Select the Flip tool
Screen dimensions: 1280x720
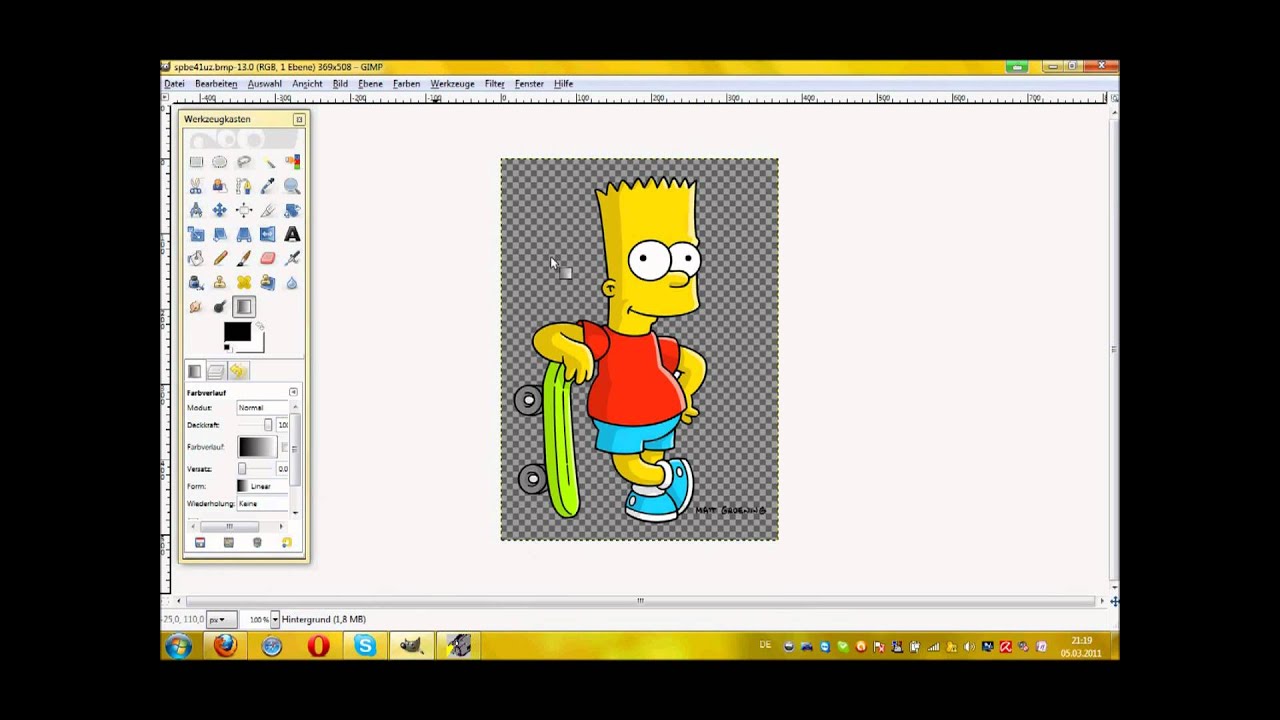(268, 234)
